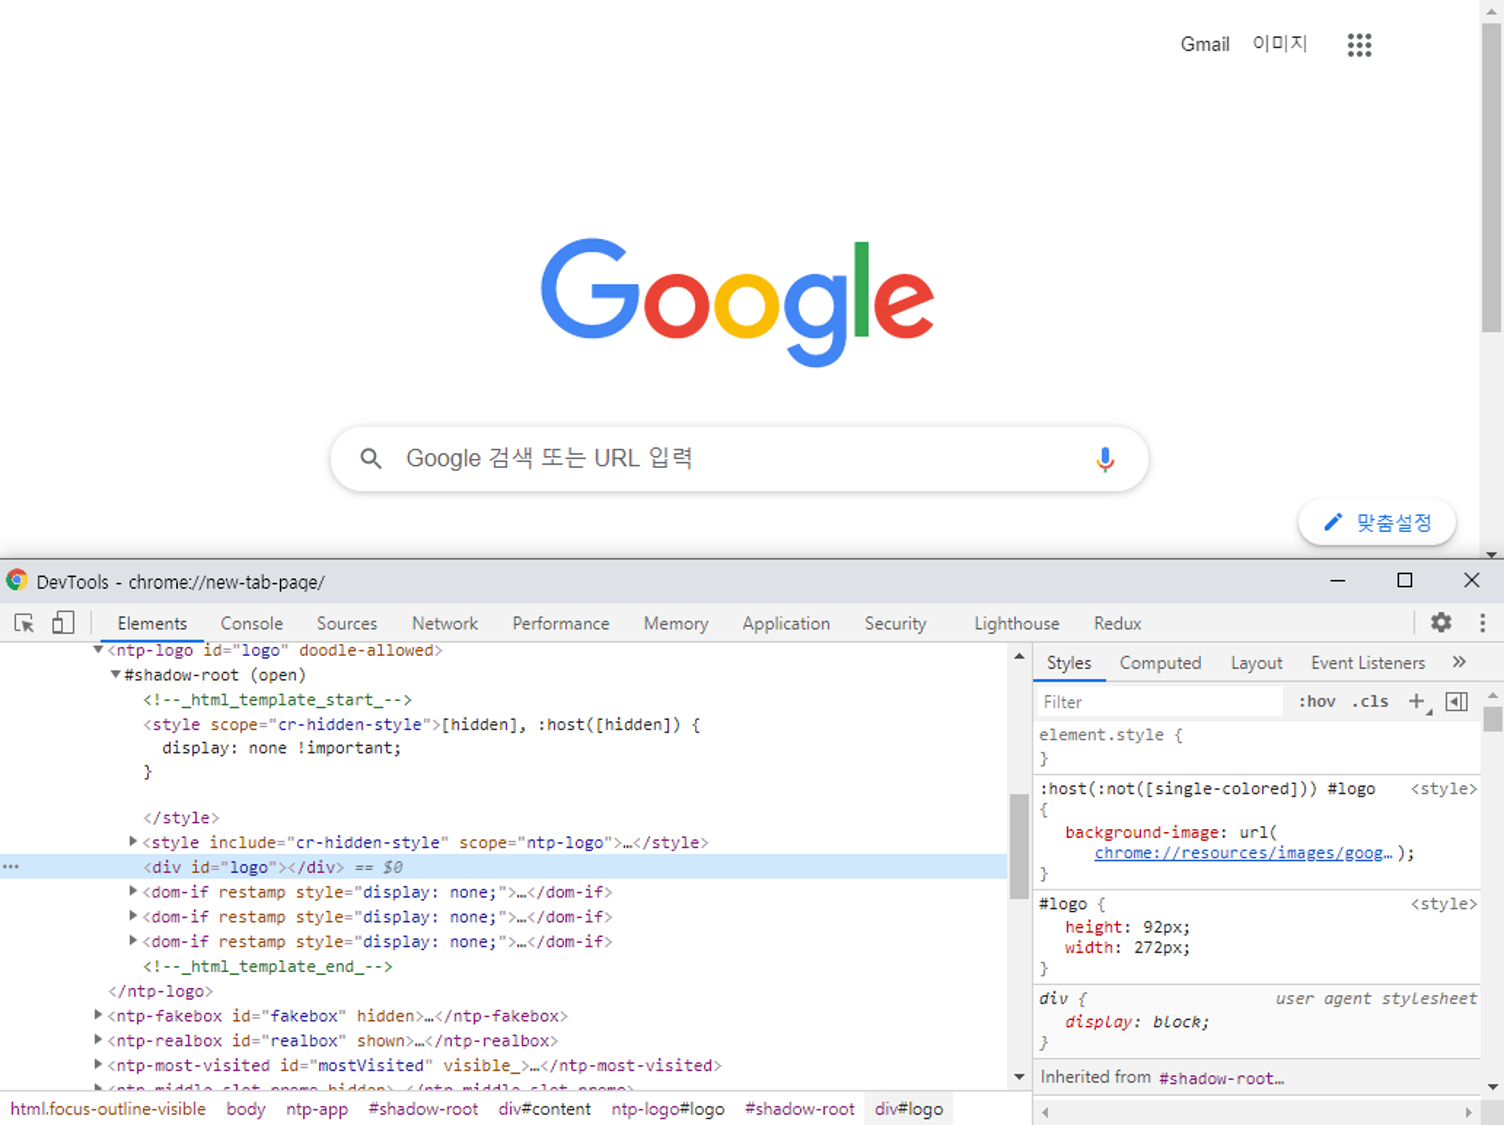Select the ntp-app breadcrumb
1504x1125 pixels.
coord(317,1109)
